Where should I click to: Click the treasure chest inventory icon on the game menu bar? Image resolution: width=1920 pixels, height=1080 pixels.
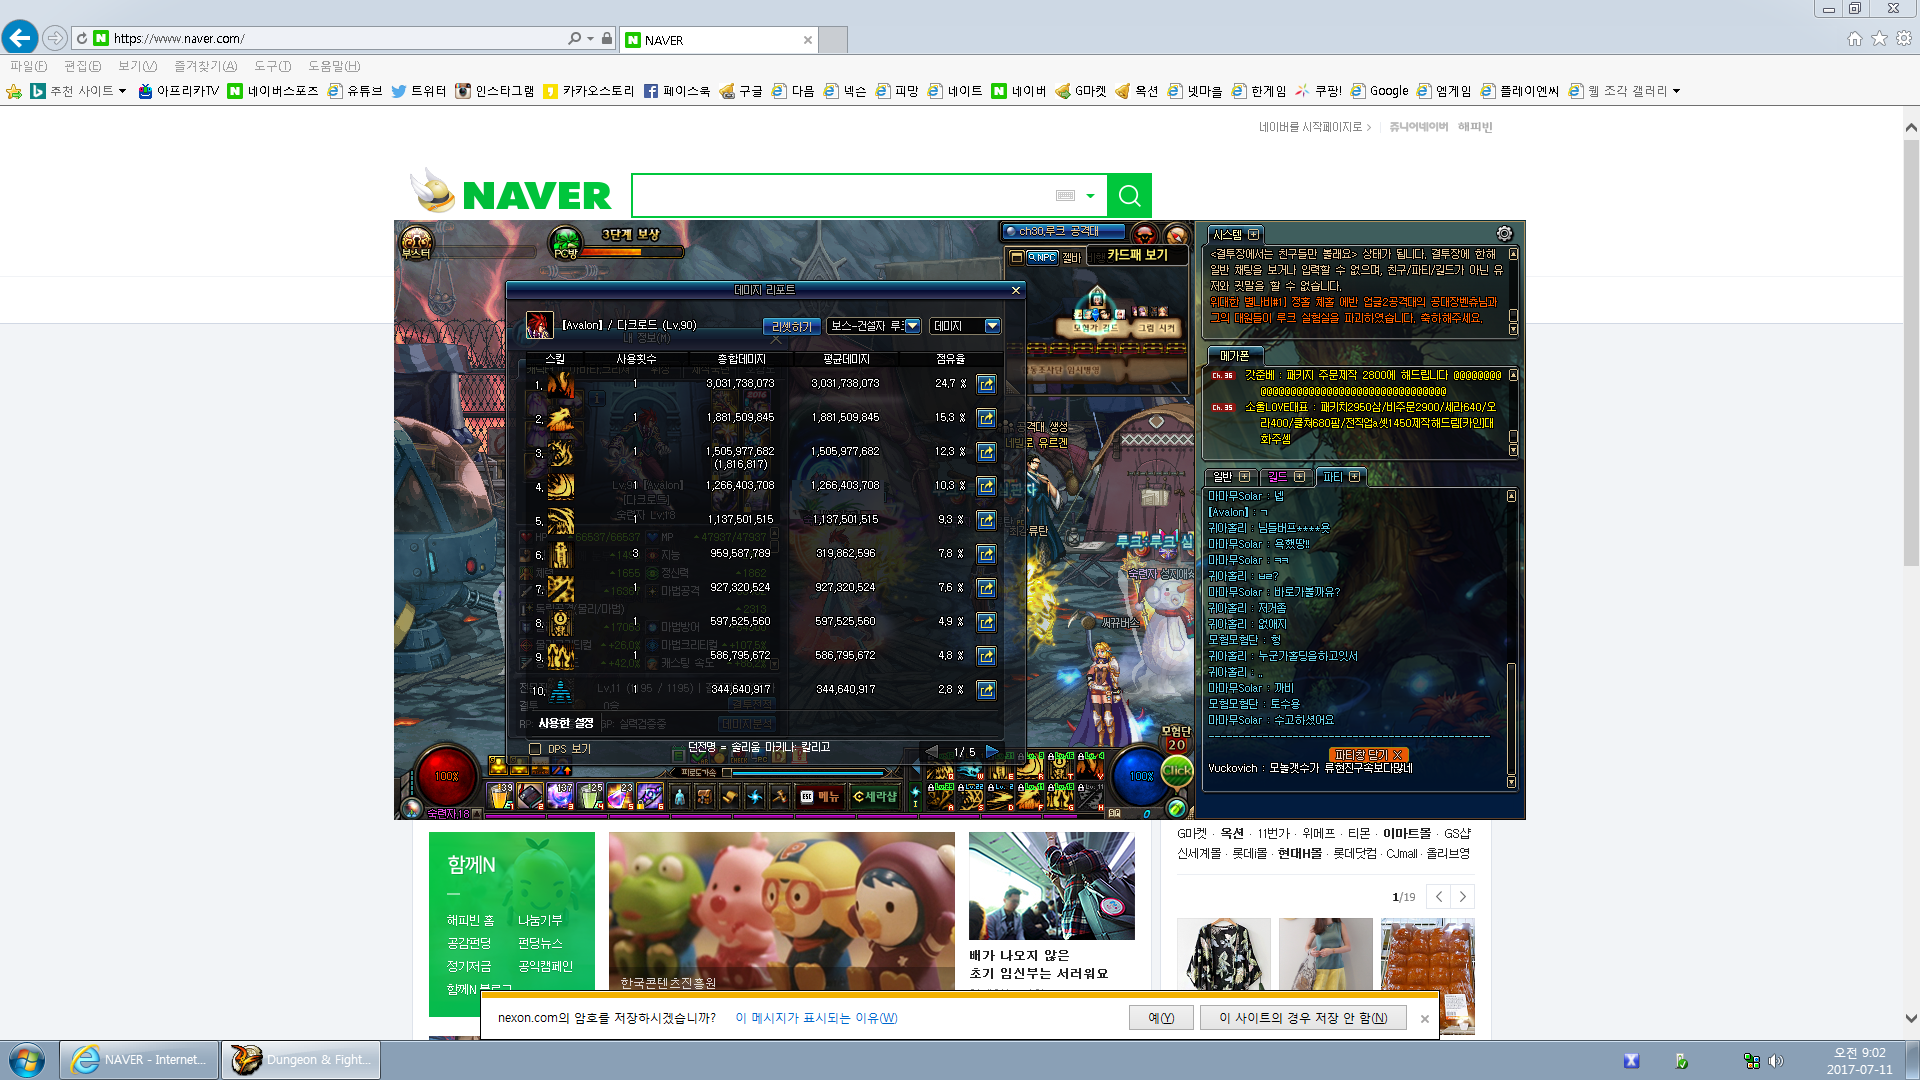click(x=704, y=797)
